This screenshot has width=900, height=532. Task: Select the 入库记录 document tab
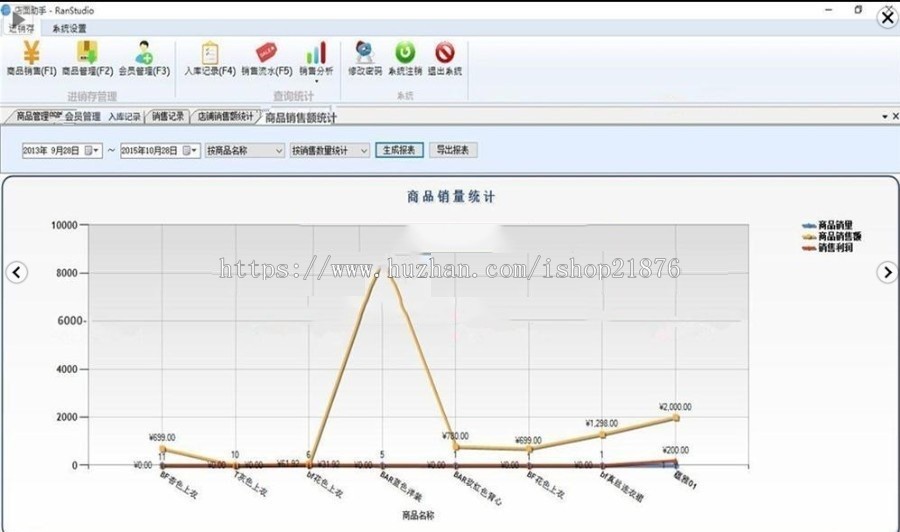pos(125,117)
